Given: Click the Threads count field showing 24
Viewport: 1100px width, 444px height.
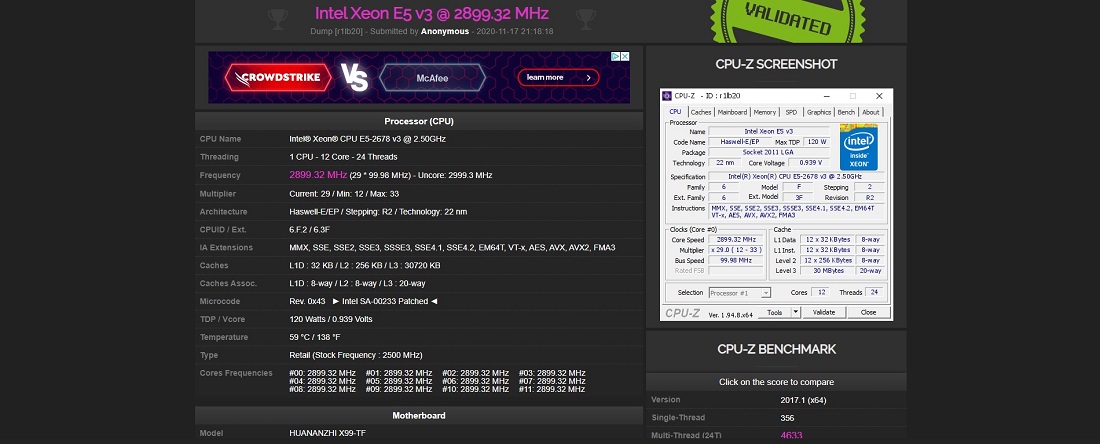Looking at the screenshot, I should pyautogui.click(x=874, y=292).
